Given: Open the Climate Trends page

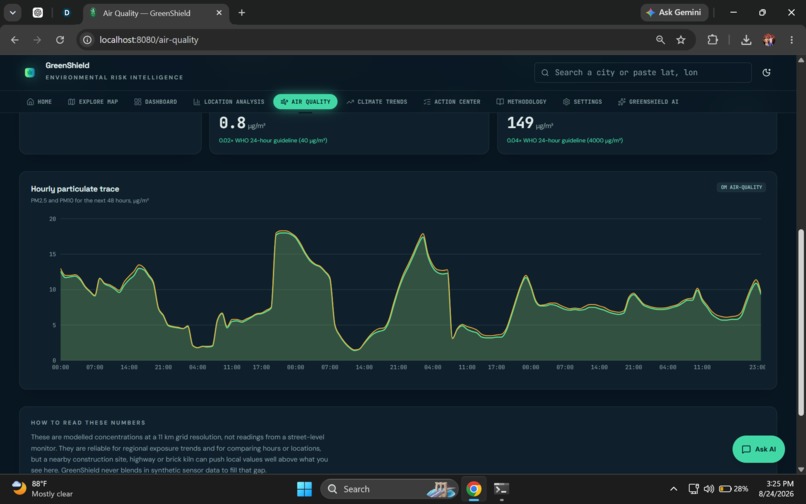Looking at the screenshot, I should pos(377,102).
